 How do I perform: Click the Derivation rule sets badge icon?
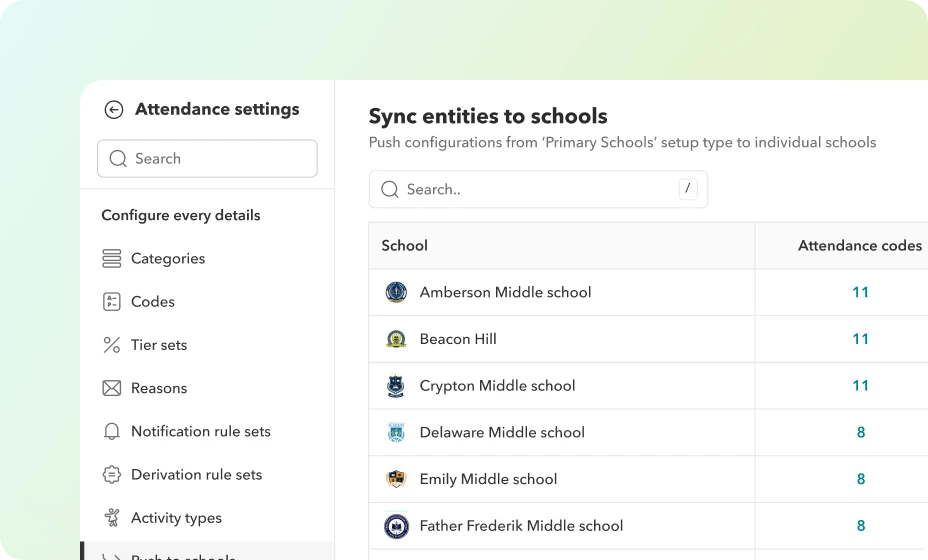[112, 475]
